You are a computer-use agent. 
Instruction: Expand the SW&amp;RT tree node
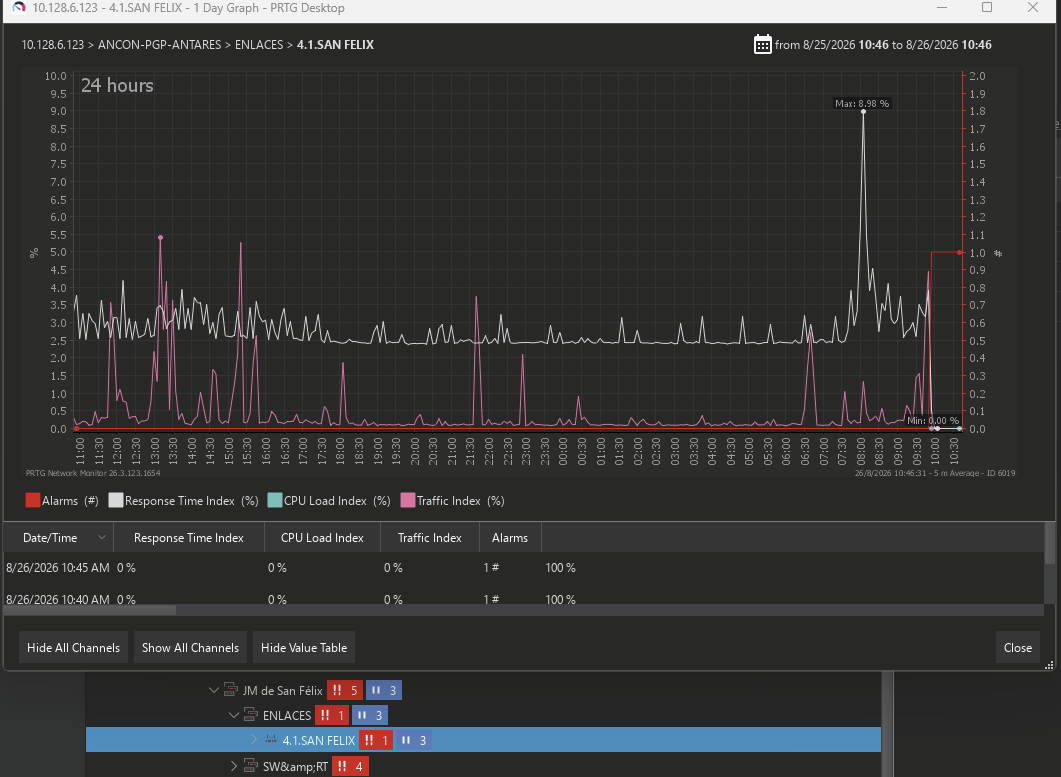point(233,766)
